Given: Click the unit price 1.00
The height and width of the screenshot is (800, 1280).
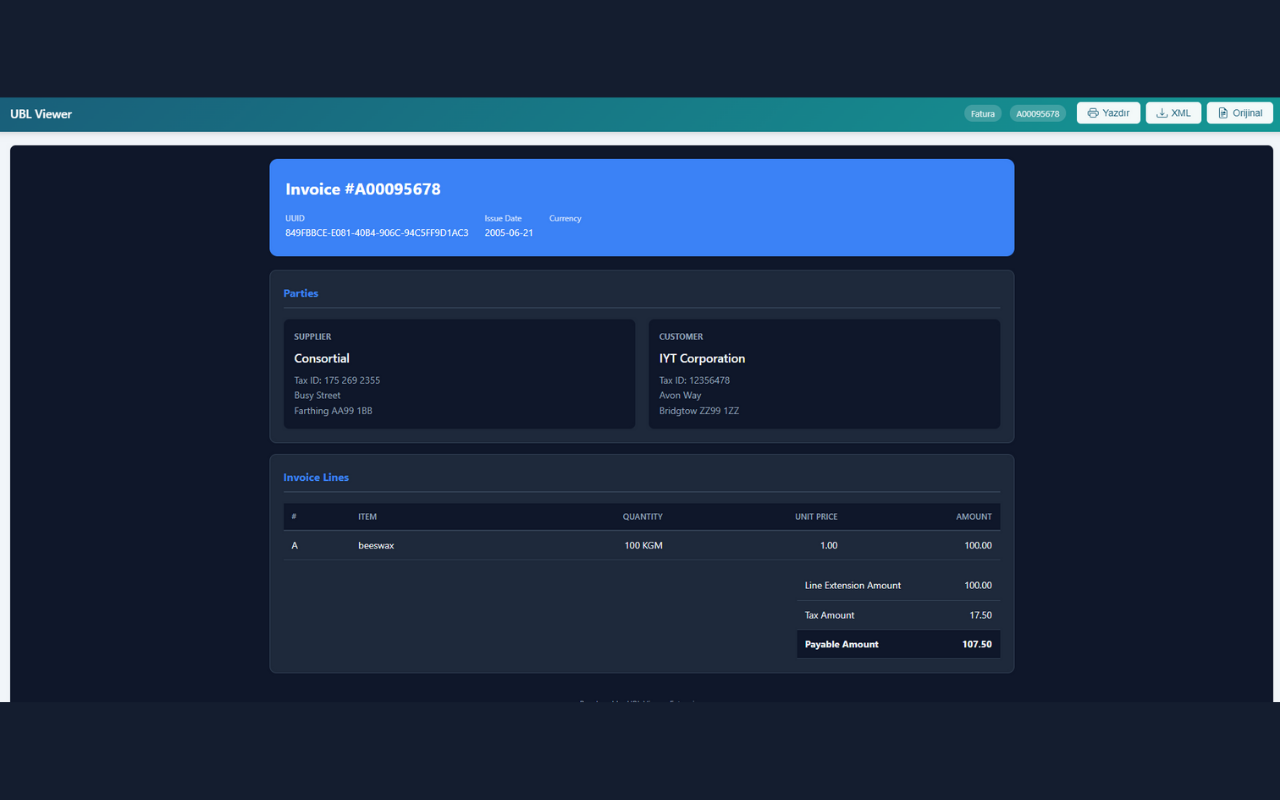Looking at the screenshot, I should click(x=828, y=546).
